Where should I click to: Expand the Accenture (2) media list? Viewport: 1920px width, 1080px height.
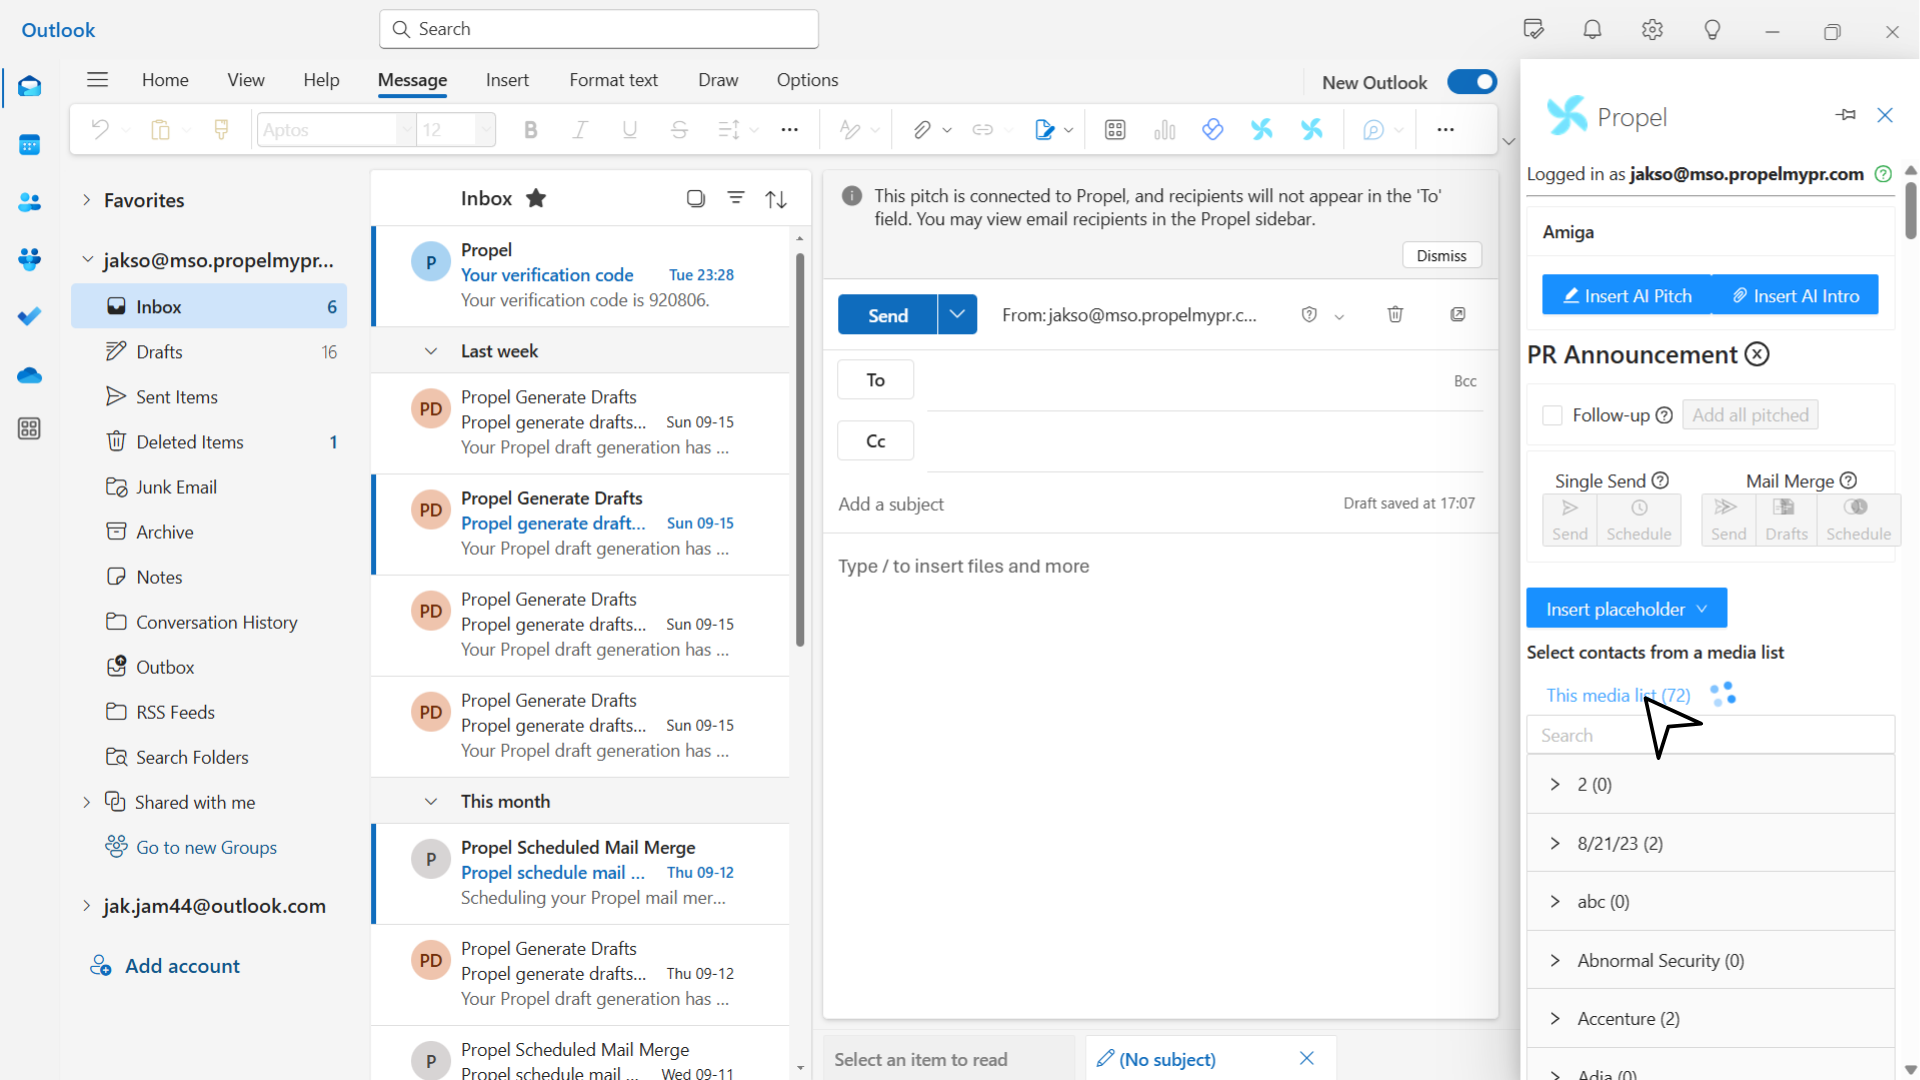tap(1555, 1018)
